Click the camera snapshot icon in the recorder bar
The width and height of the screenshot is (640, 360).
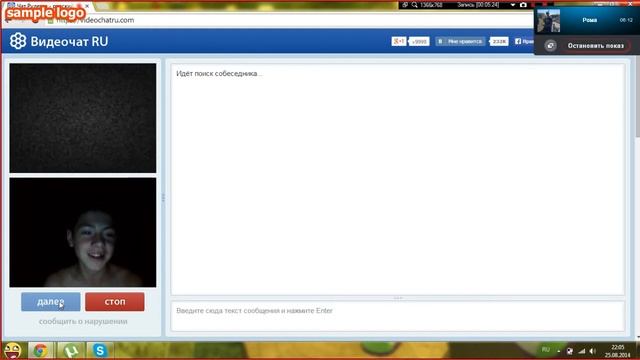pyautogui.click(x=523, y=5)
